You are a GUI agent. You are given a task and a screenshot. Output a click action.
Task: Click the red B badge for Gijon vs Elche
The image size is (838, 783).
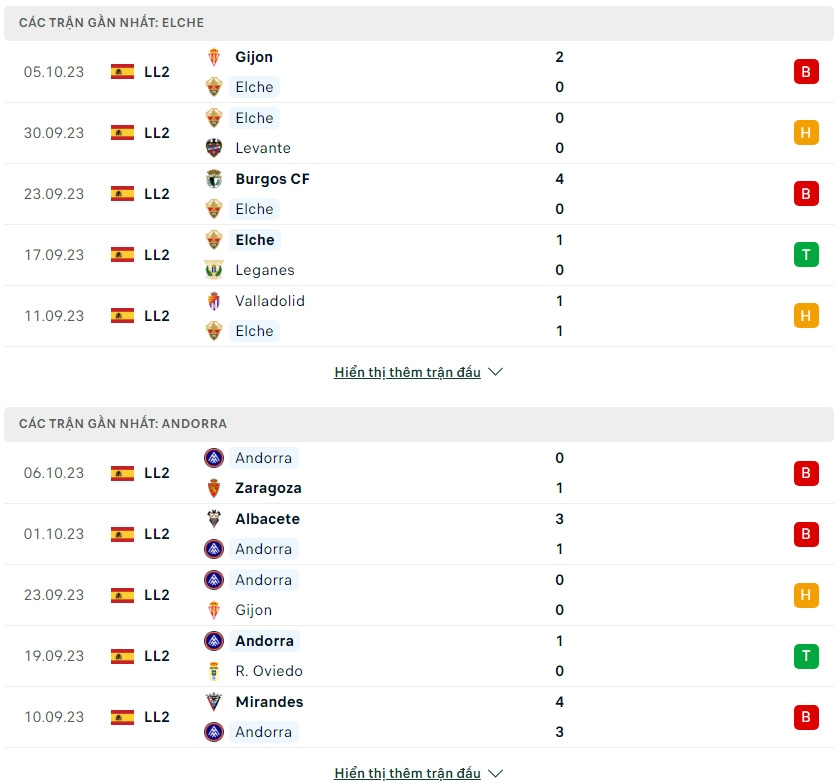click(x=806, y=72)
